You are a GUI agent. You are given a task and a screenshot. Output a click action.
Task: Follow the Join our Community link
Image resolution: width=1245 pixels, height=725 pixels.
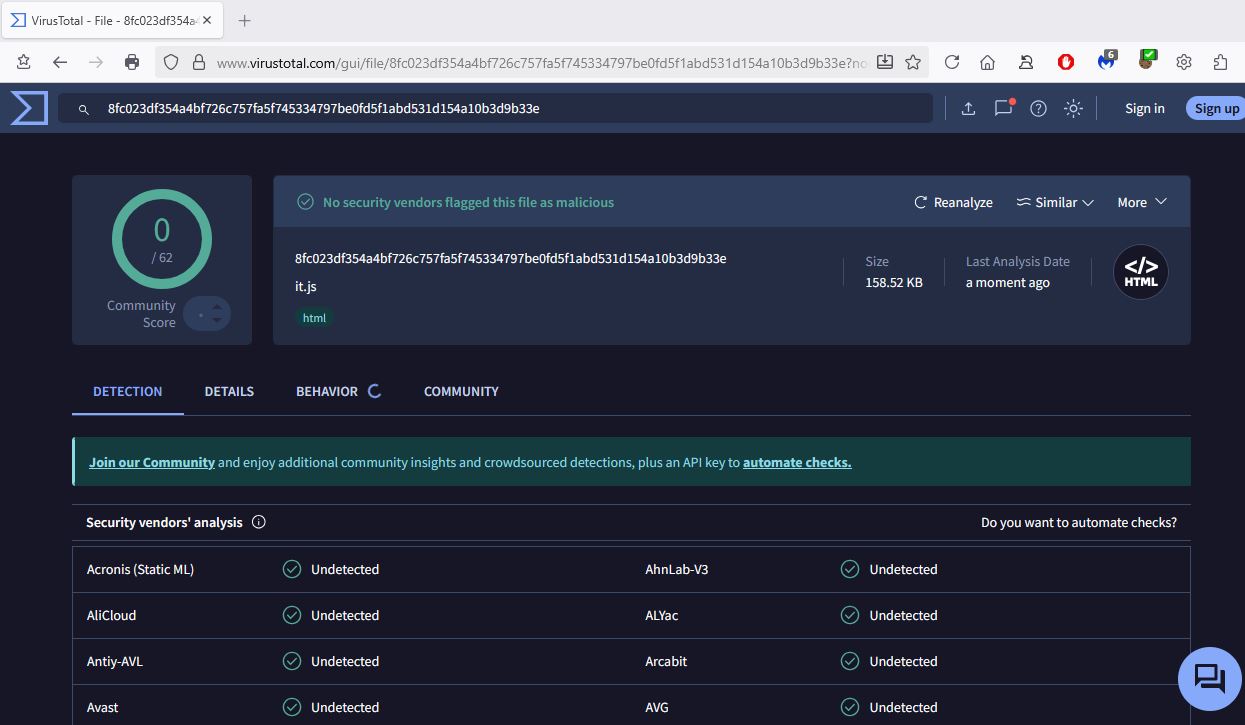pos(152,462)
